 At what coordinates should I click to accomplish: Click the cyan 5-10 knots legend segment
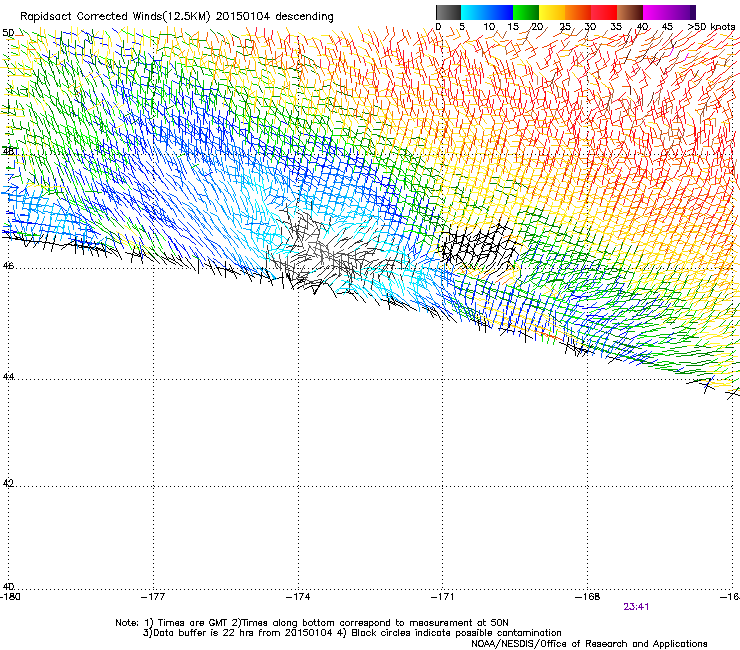coord(474,12)
